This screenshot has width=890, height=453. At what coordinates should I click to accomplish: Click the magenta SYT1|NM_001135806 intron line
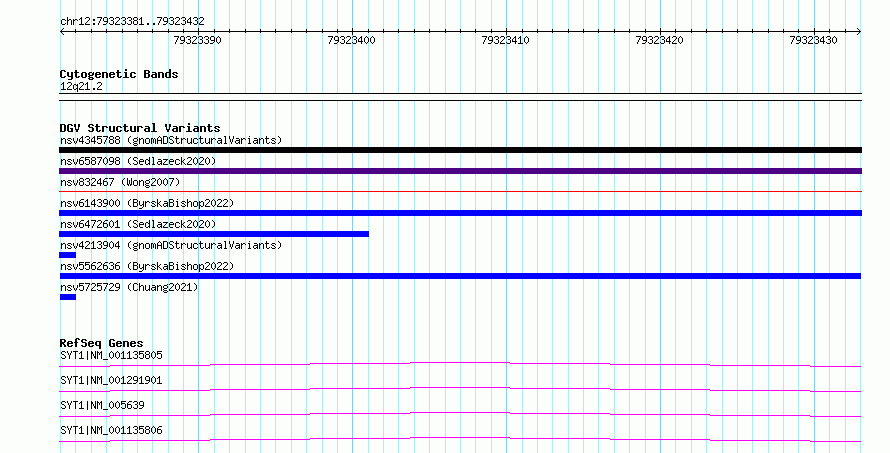(x=460, y=439)
